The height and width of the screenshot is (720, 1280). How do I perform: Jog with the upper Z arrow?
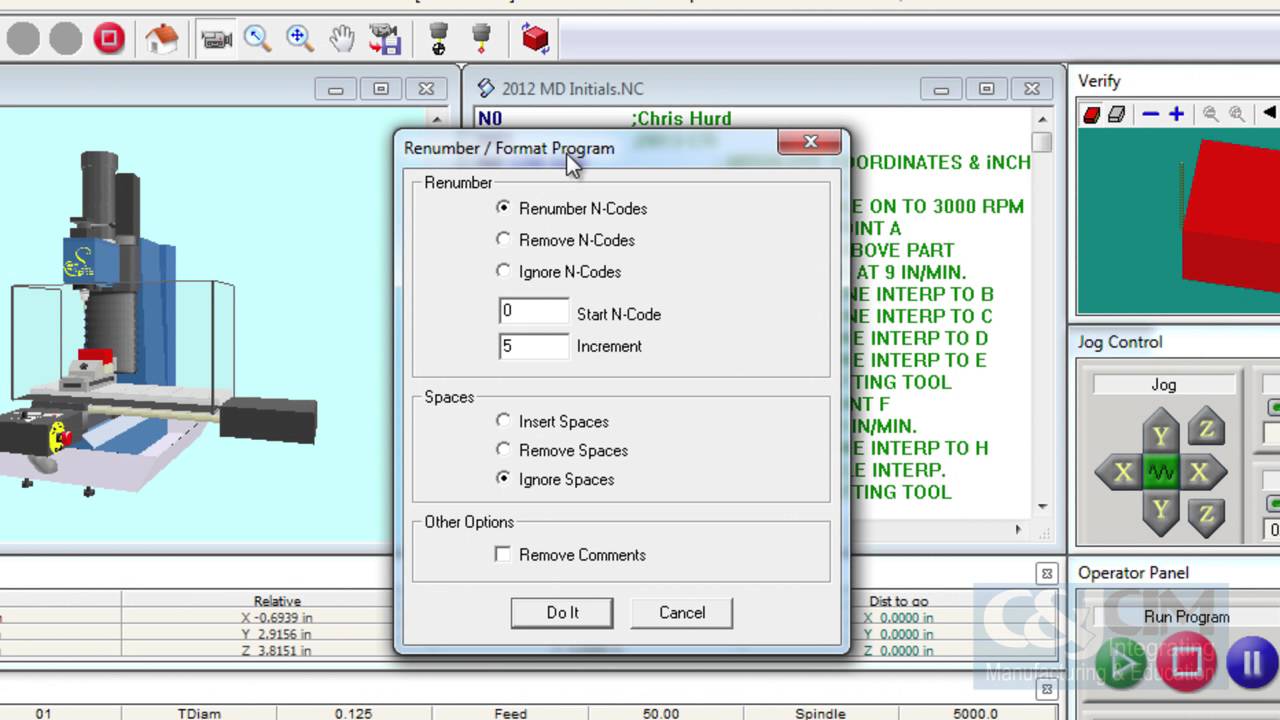pos(1207,428)
